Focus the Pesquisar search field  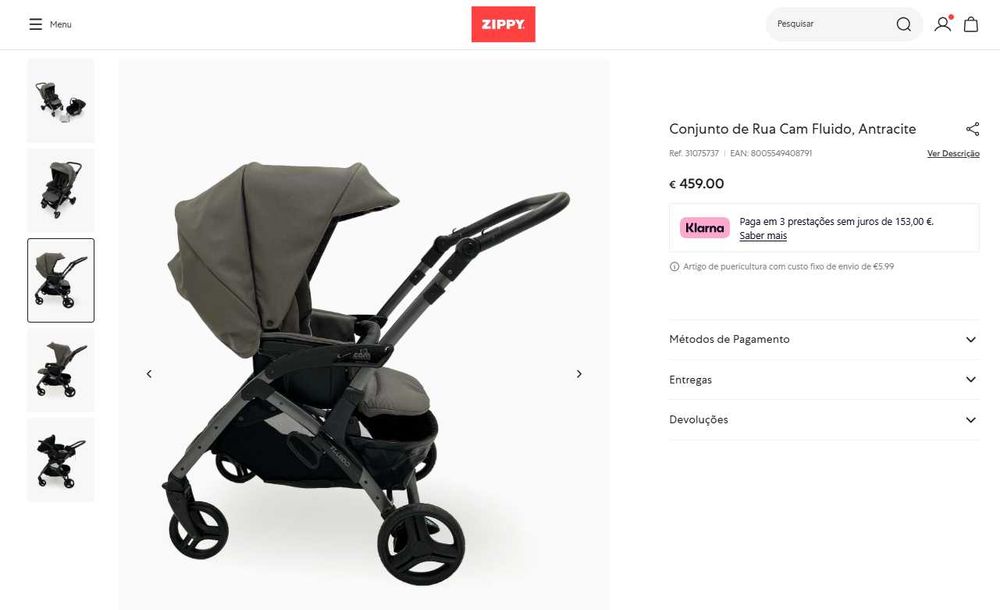click(x=832, y=24)
